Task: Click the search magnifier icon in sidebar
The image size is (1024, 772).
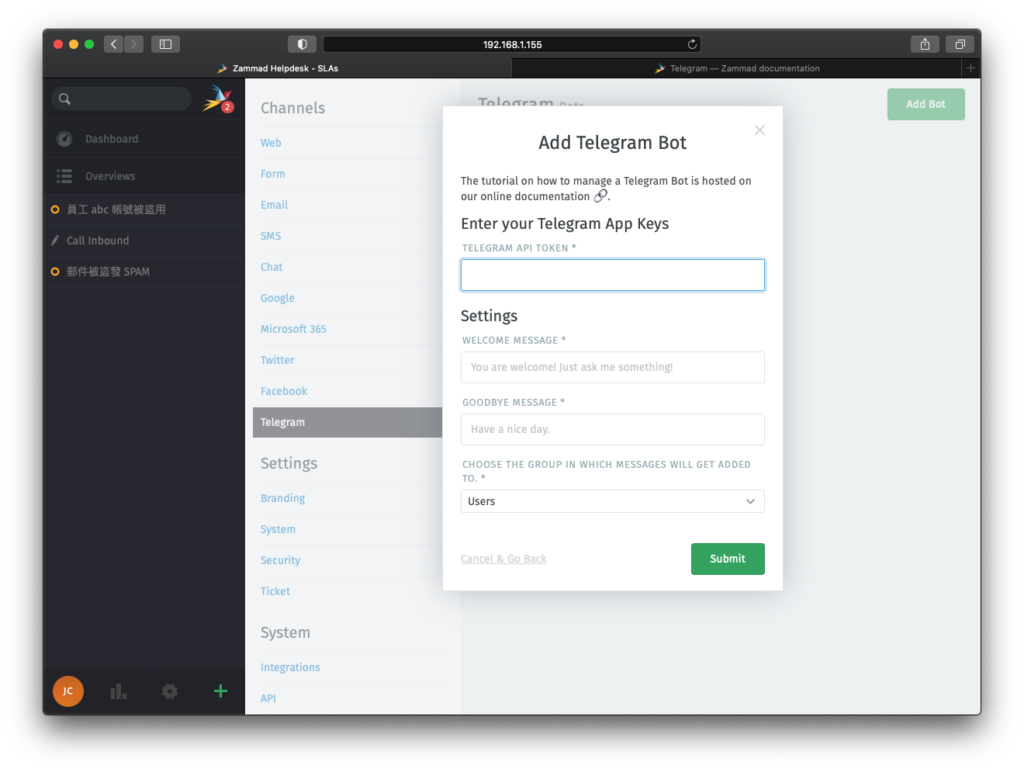Action: (x=64, y=99)
